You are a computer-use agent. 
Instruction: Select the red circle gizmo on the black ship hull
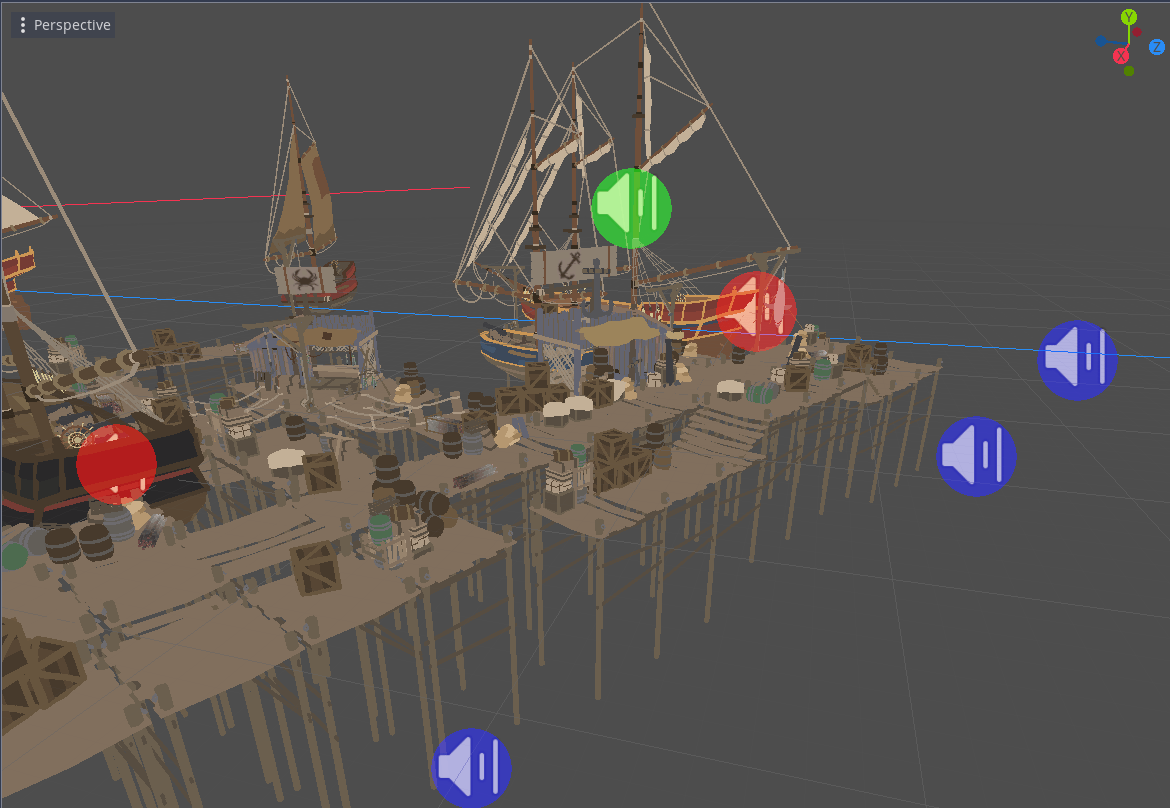pyautogui.click(x=116, y=464)
